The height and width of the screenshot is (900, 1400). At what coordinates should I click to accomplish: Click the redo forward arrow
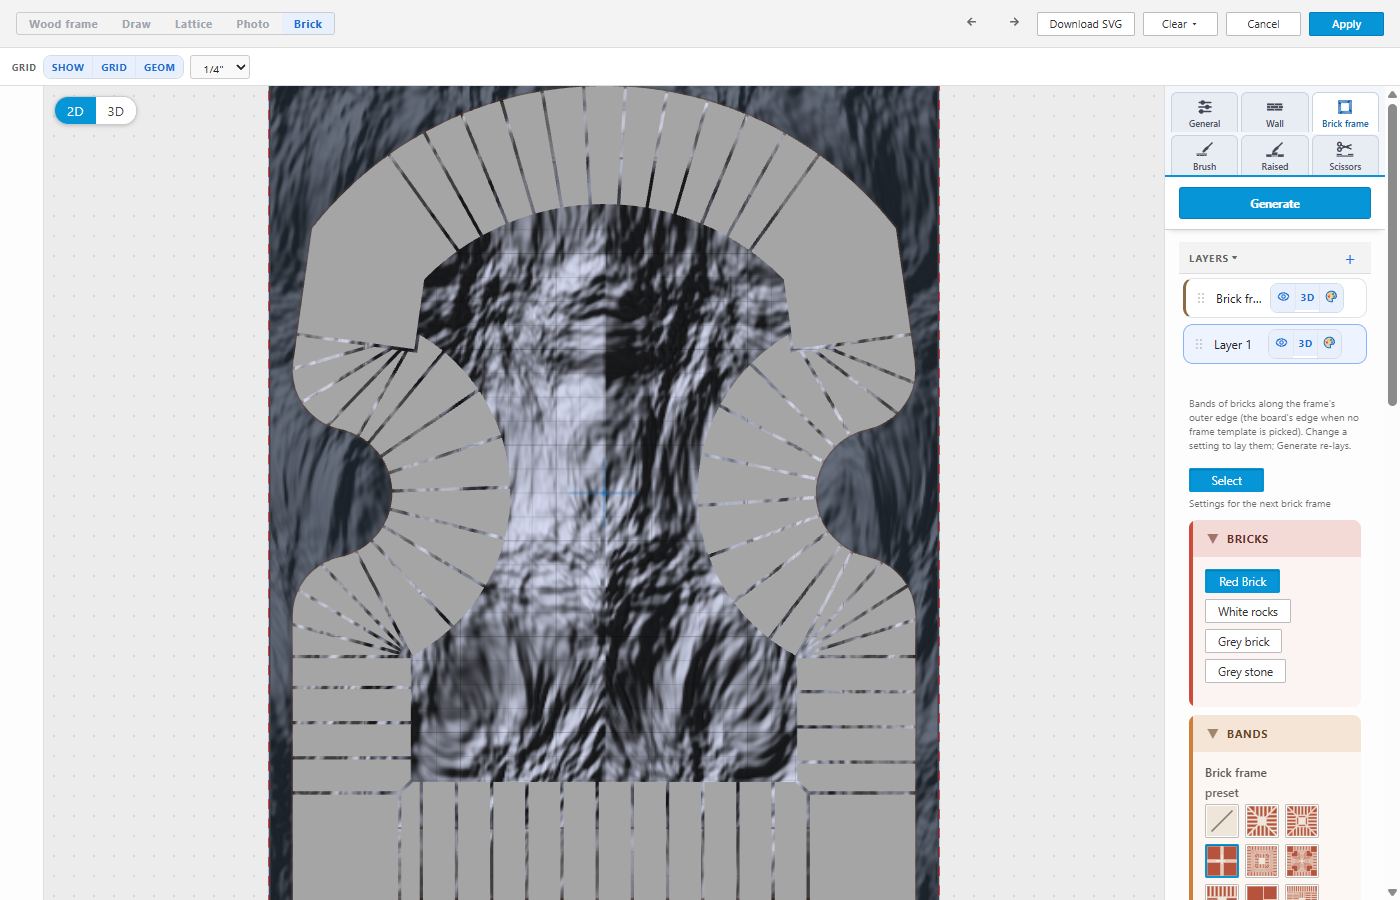pos(1014,22)
